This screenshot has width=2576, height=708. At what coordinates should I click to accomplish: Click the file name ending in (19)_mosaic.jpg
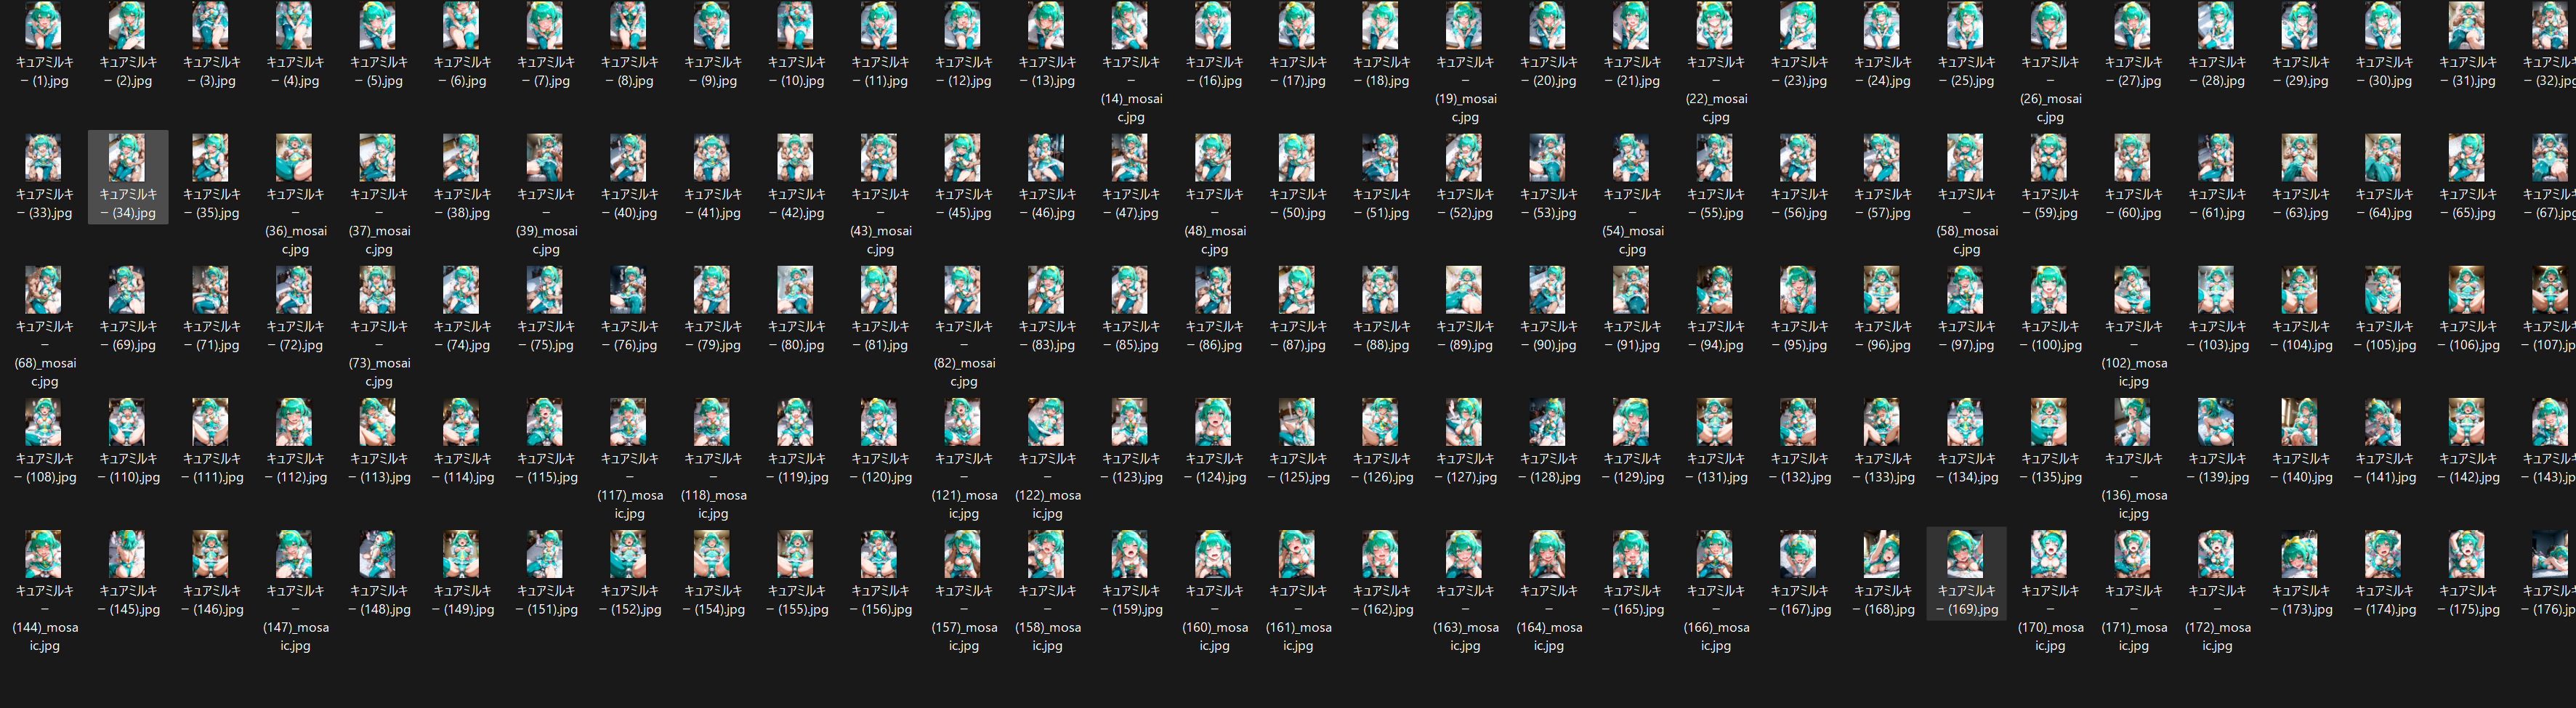tap(1465, 89)
